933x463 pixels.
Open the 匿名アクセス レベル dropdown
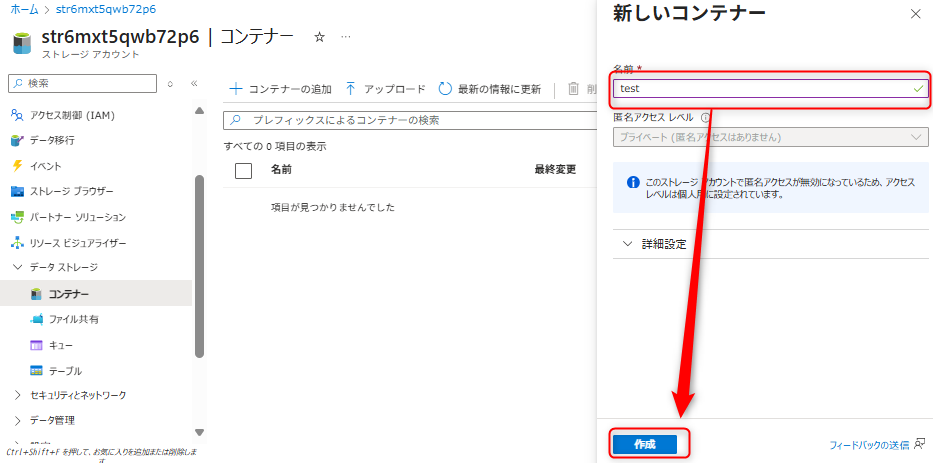pyautogui.click(x=771, y=137)
